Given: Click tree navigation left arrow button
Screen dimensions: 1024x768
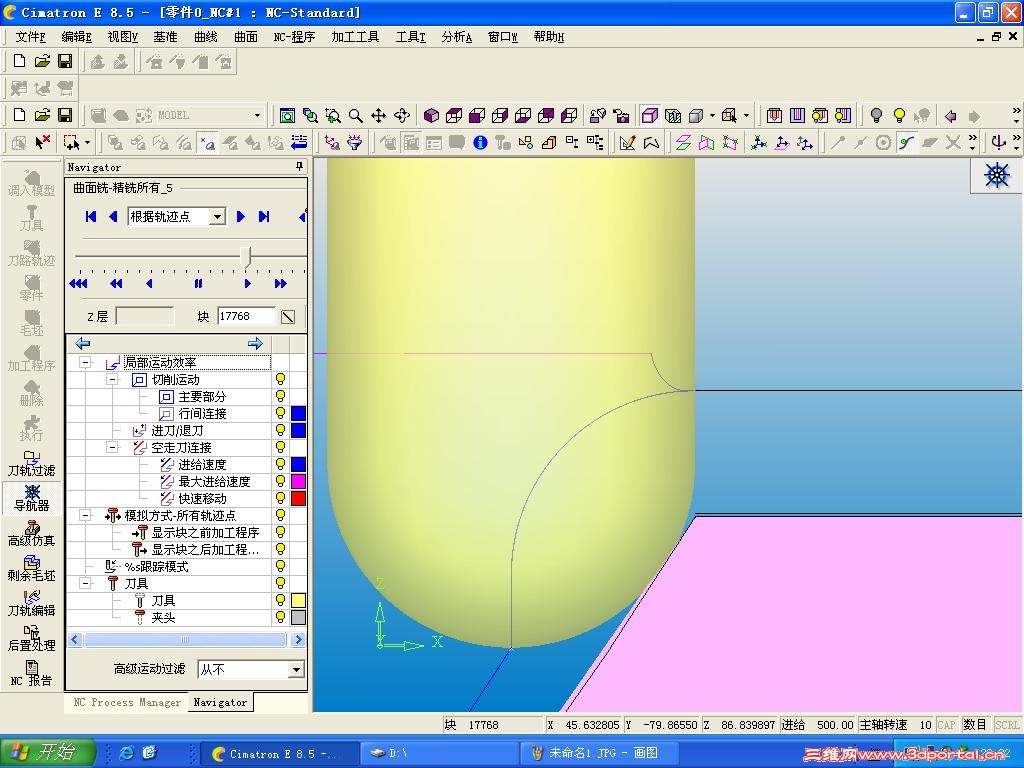Looking at the screenshot, I should pos(83,344).
